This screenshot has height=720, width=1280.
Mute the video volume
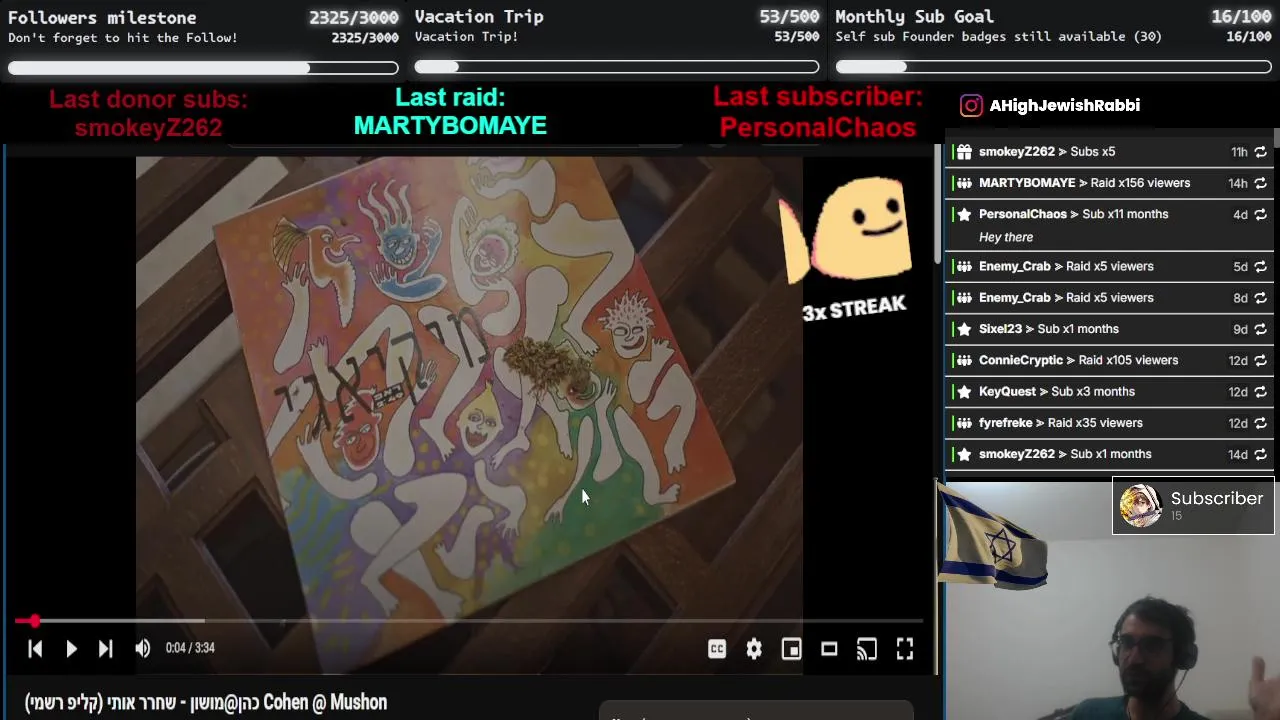coord(142,649)
